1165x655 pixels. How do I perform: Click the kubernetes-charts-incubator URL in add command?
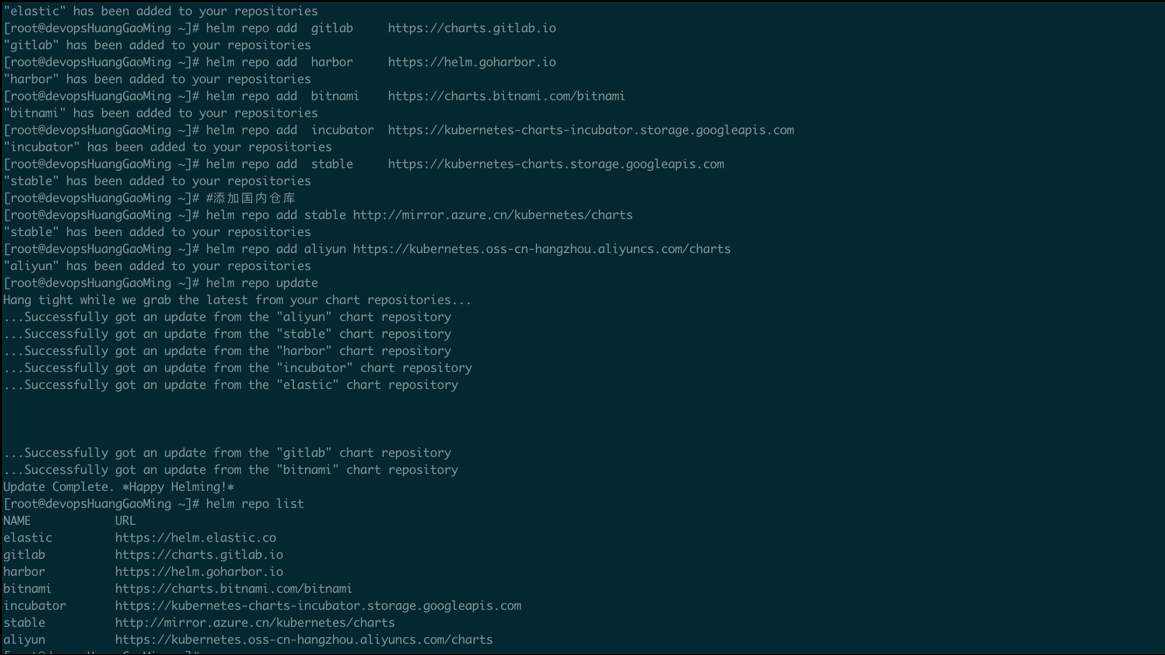coord(591,130)
